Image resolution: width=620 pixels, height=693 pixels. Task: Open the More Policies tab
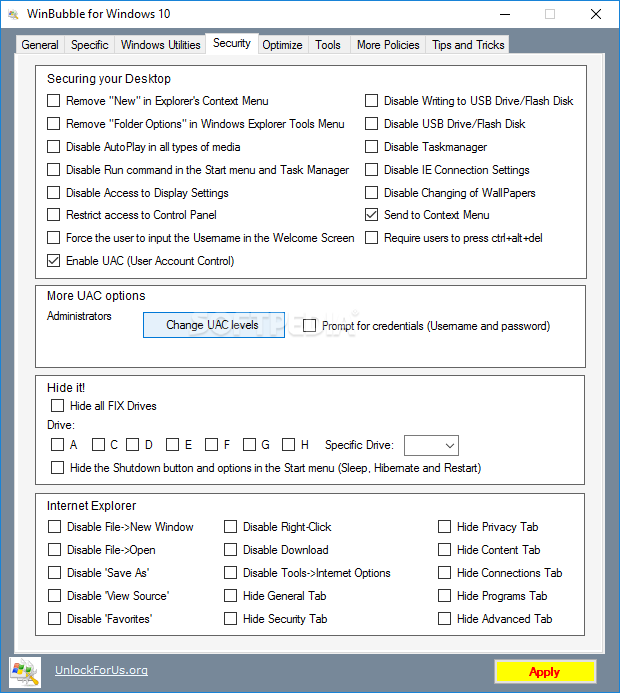coord(388,45)
